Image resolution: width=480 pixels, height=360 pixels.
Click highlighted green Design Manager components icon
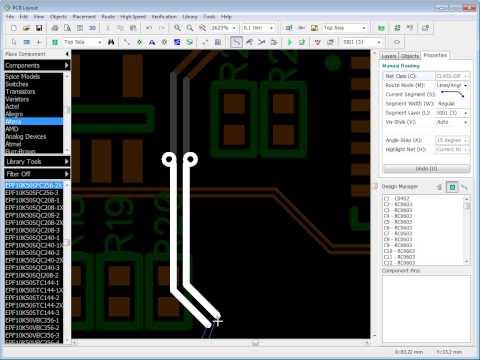pyautogui.click(x=452, y=187)
